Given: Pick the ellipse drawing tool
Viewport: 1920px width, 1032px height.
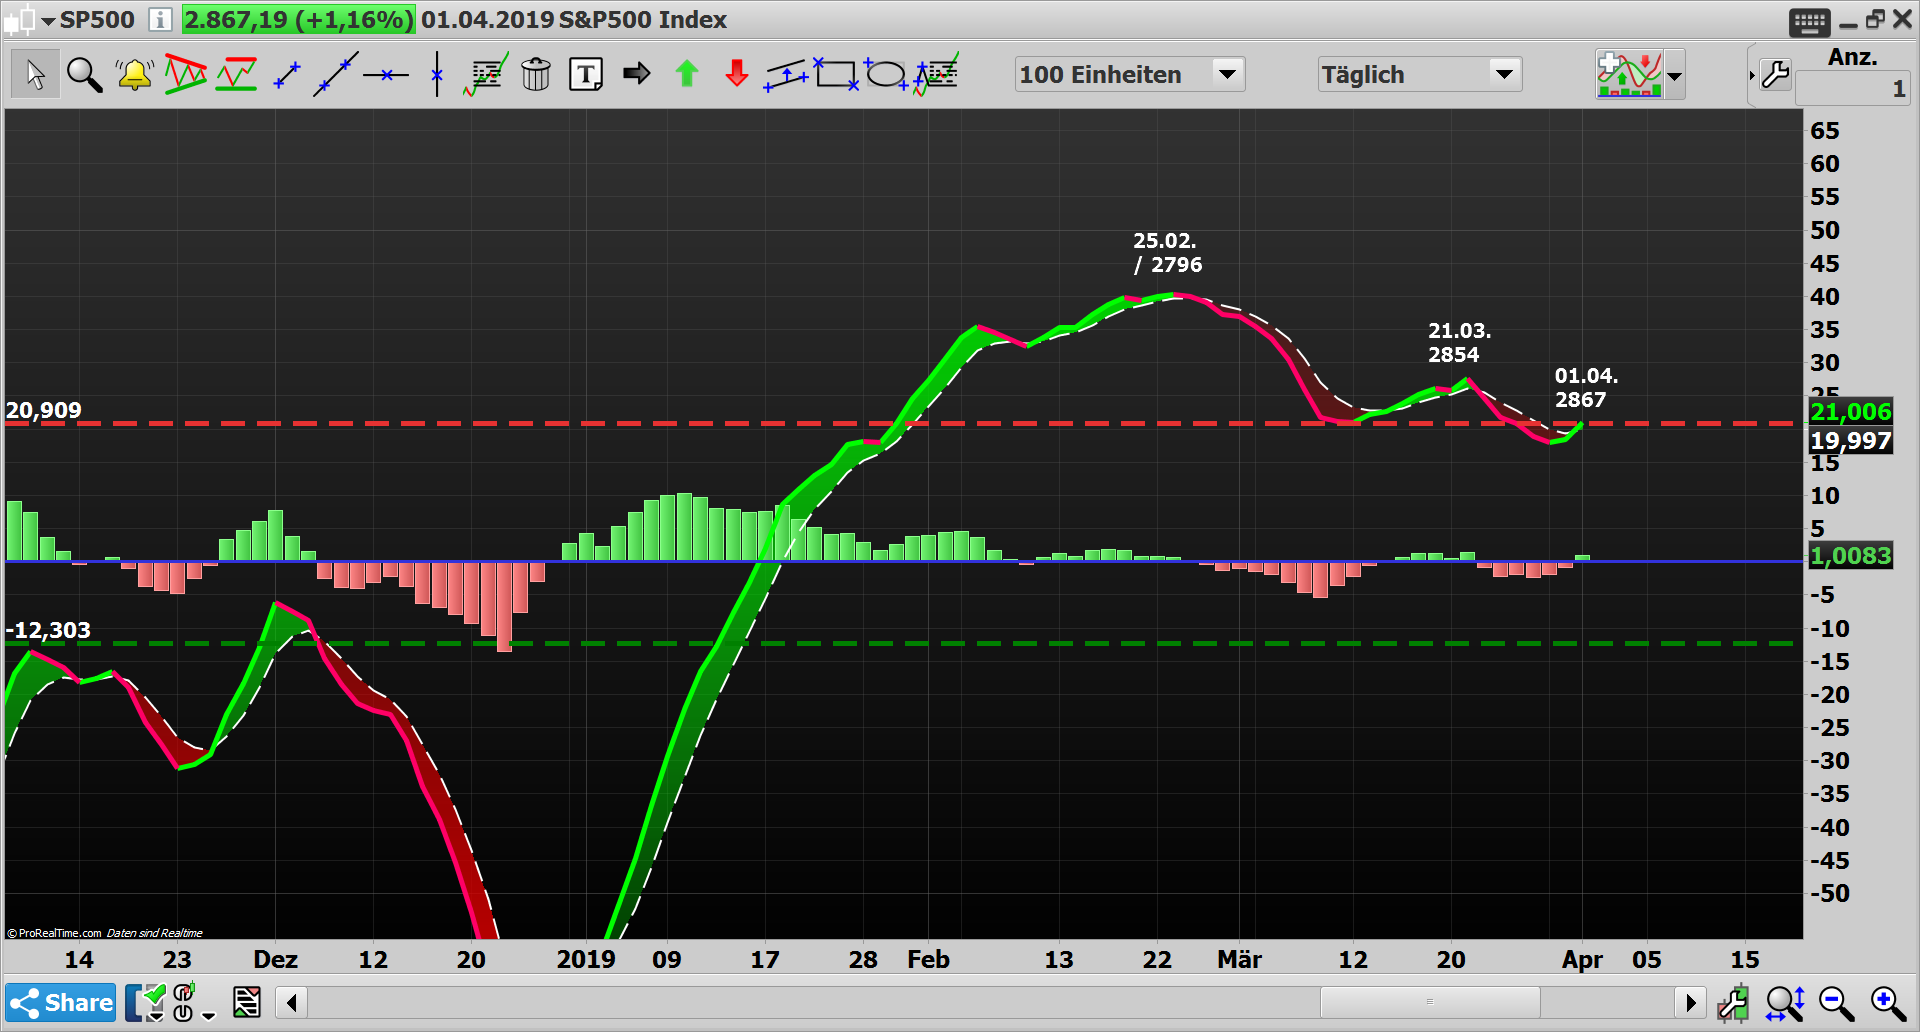Looking at the screenshot, I should point(886,73).
